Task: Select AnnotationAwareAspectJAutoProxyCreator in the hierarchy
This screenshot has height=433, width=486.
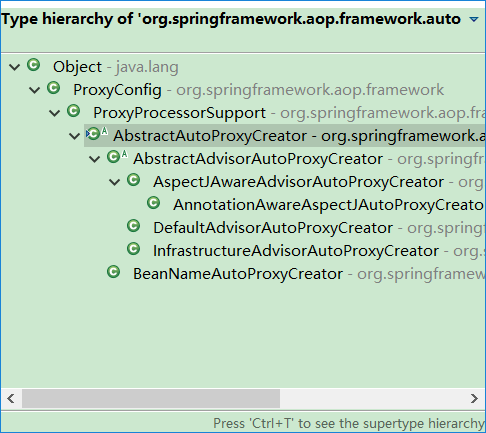Action: 328,205
